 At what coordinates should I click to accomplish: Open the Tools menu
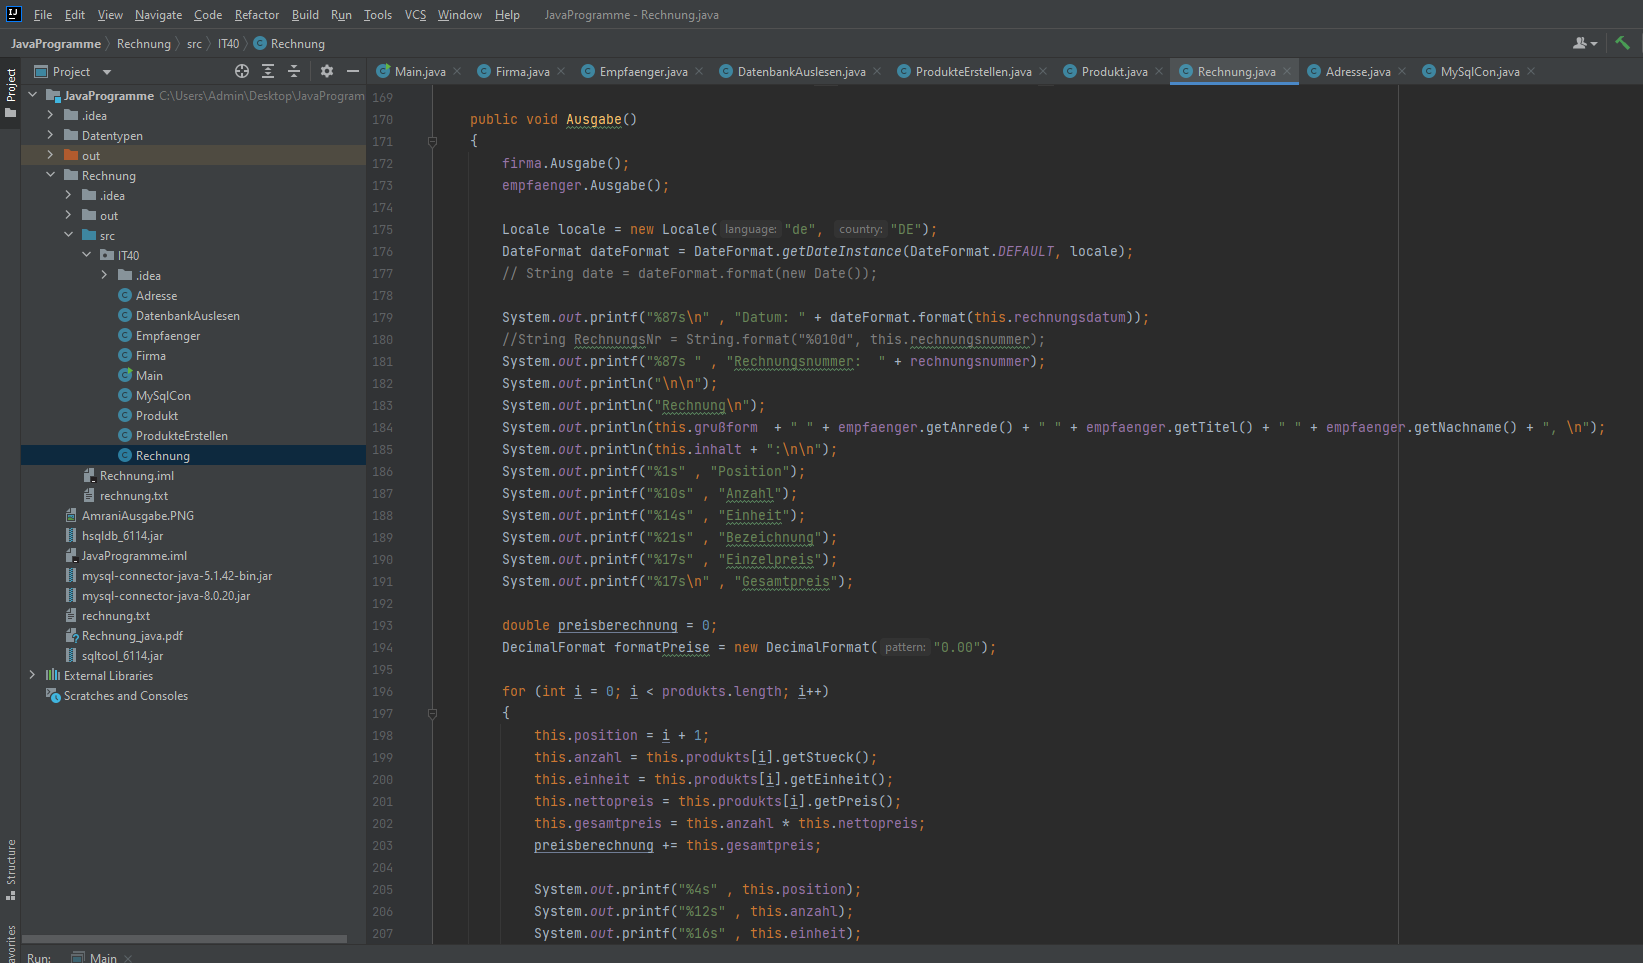378,15
